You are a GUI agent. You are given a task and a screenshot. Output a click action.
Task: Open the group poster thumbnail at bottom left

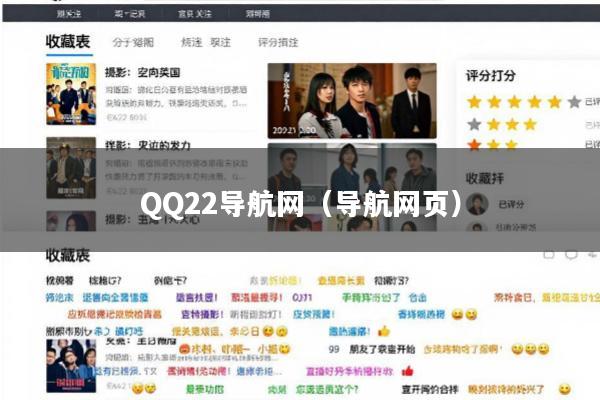[x=71, y=366]
